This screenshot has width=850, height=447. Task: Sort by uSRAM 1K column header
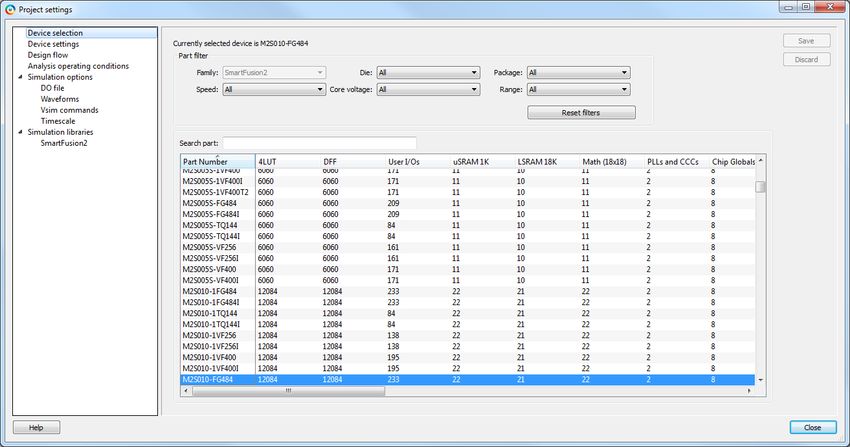pos(482,161)
